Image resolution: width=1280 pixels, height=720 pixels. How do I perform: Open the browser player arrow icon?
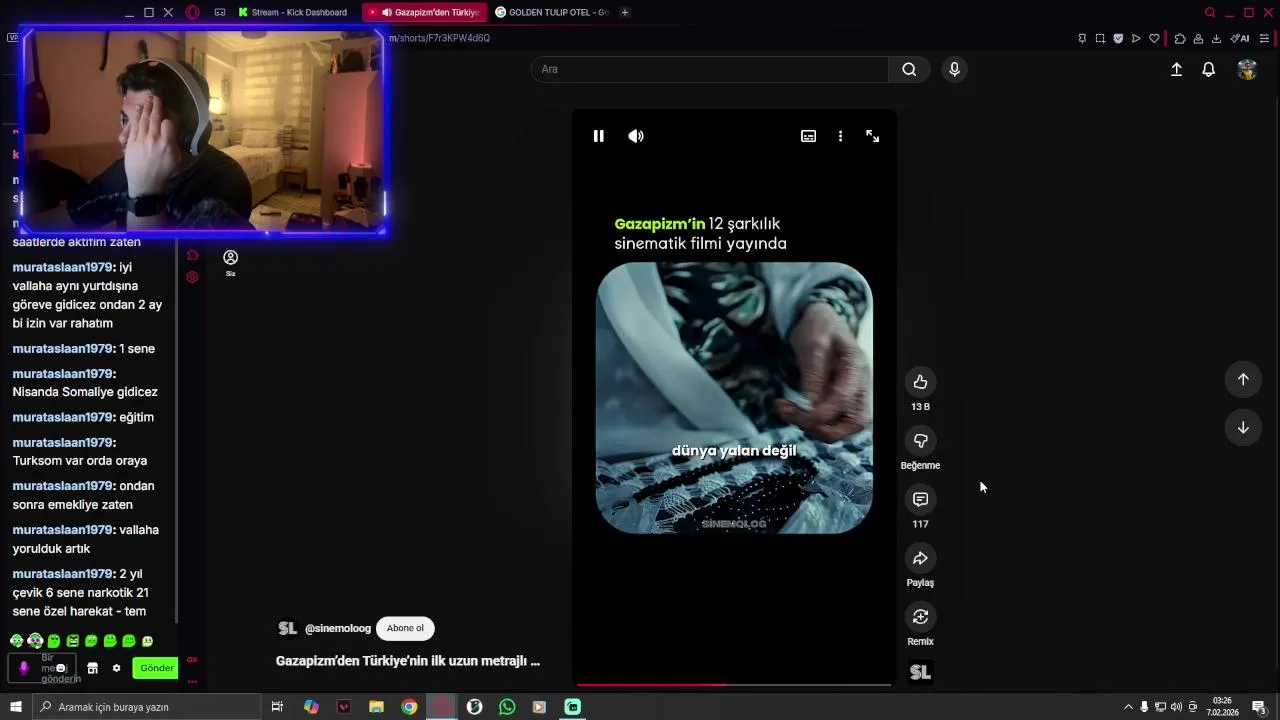1136,38
